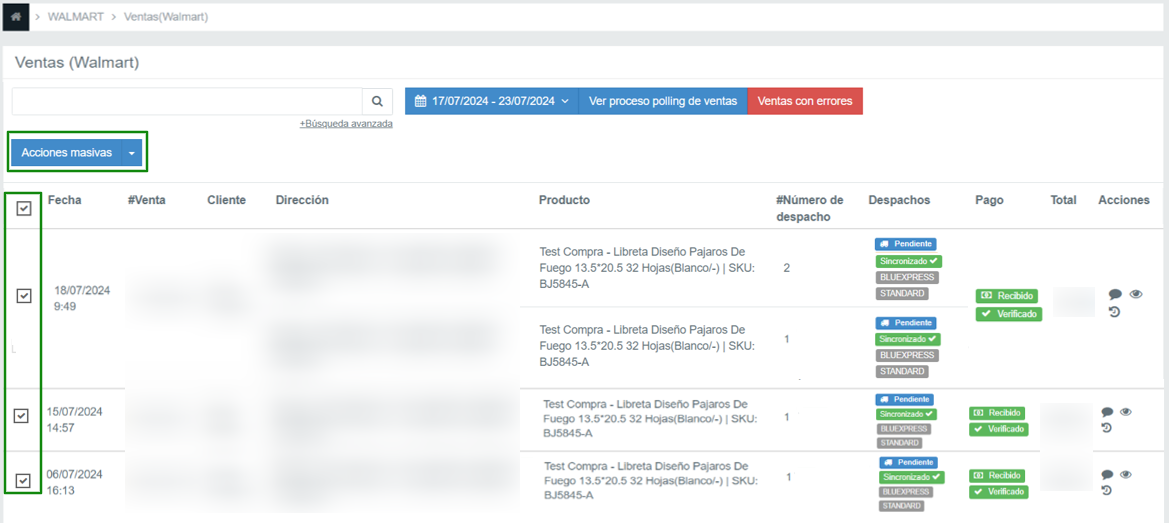Image resolution: width=1169 pixels, height=524 pixels.
Task: Click the Sincronizado badge in 06/07/2024 row
Action: pyautogui.click(x=911, y=477)
